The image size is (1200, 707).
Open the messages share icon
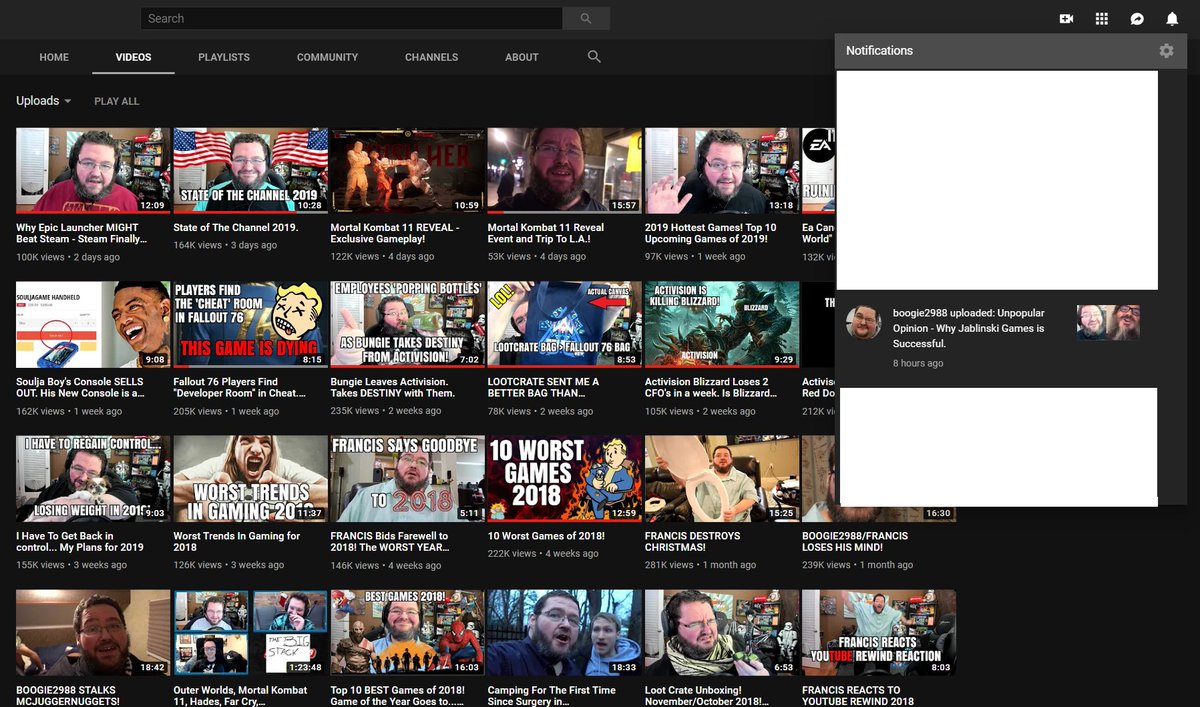[1137, 19]
